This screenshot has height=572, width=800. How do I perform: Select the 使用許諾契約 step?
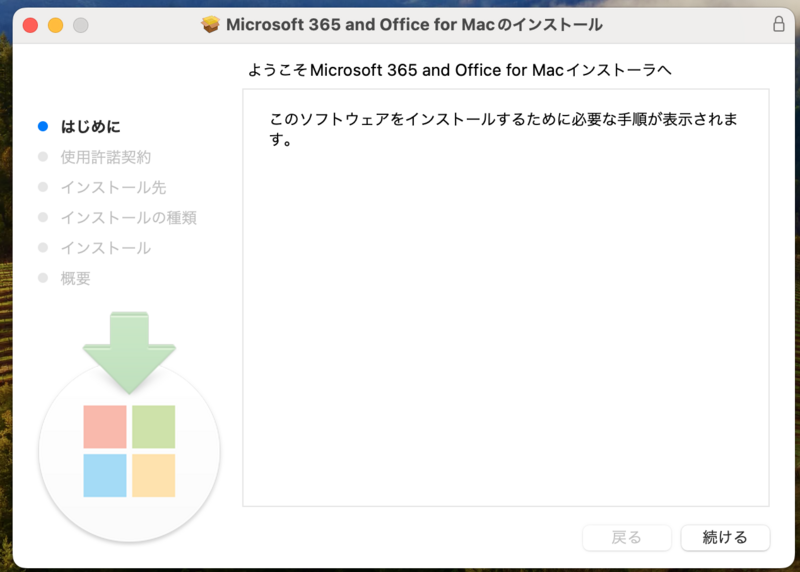(x=106, y=157)
